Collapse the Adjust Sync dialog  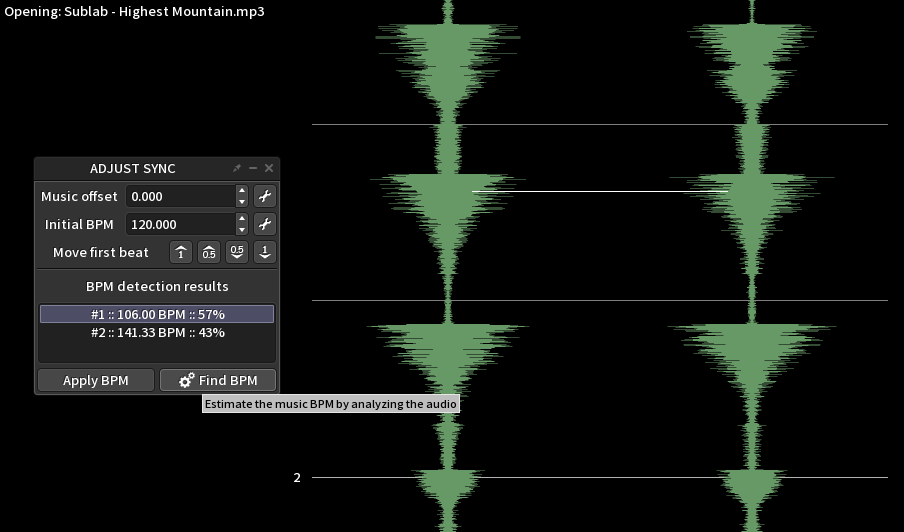[x=253, y=169]
